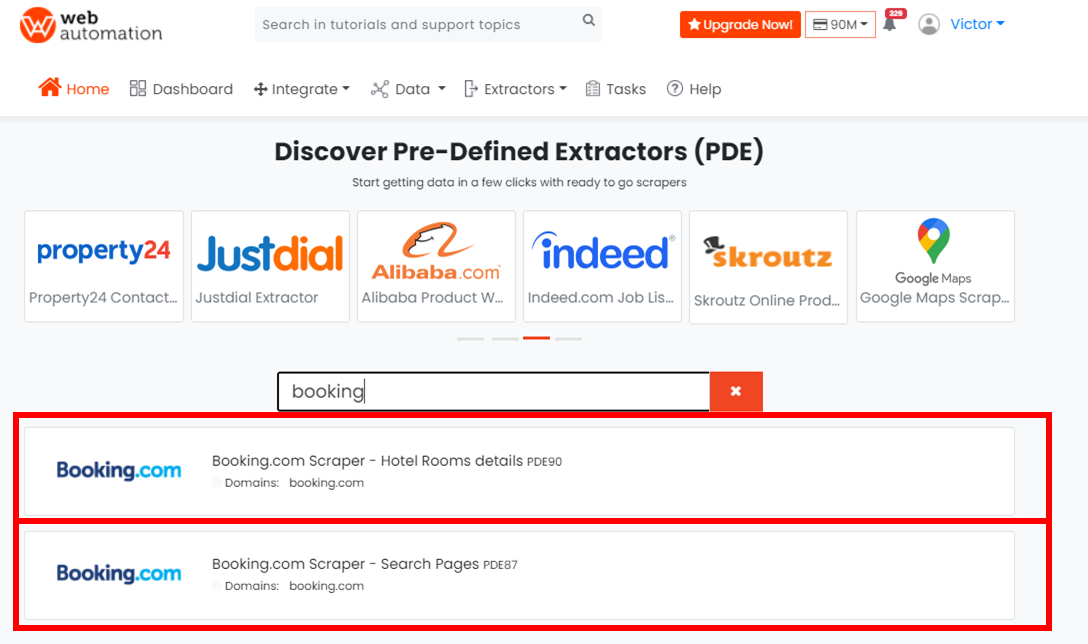
Task: Select the Google Maps Scraper card
Action: tap(935, 266)
